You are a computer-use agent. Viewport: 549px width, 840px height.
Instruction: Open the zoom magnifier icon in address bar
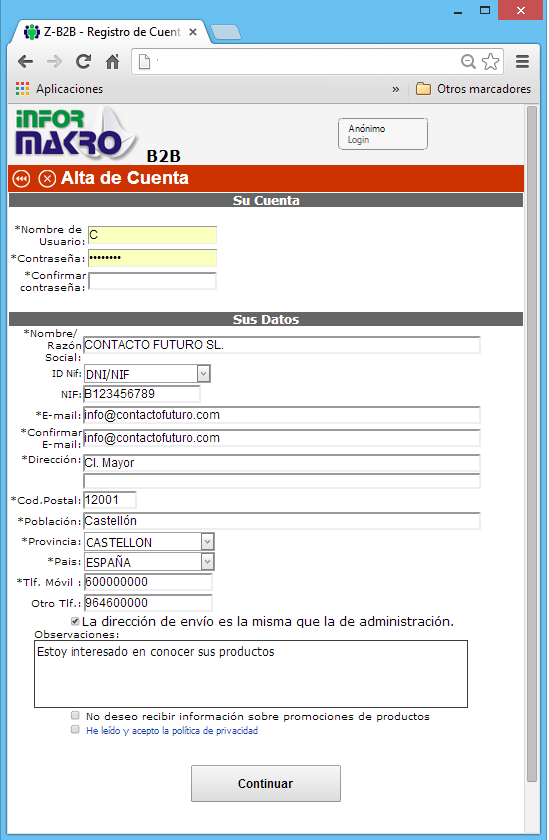468,62
